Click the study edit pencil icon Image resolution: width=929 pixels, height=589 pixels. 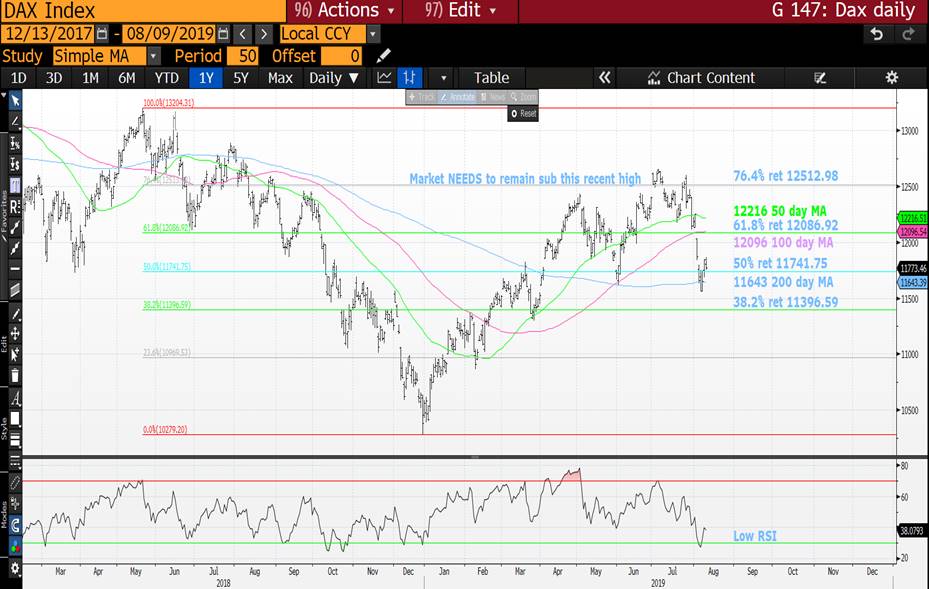383,56
